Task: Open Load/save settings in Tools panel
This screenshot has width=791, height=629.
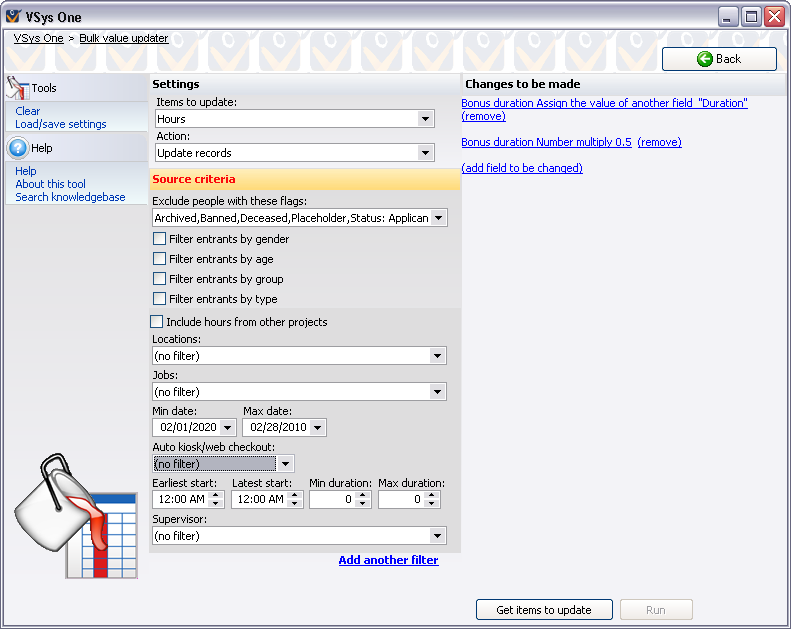Action: coord(60,124)
